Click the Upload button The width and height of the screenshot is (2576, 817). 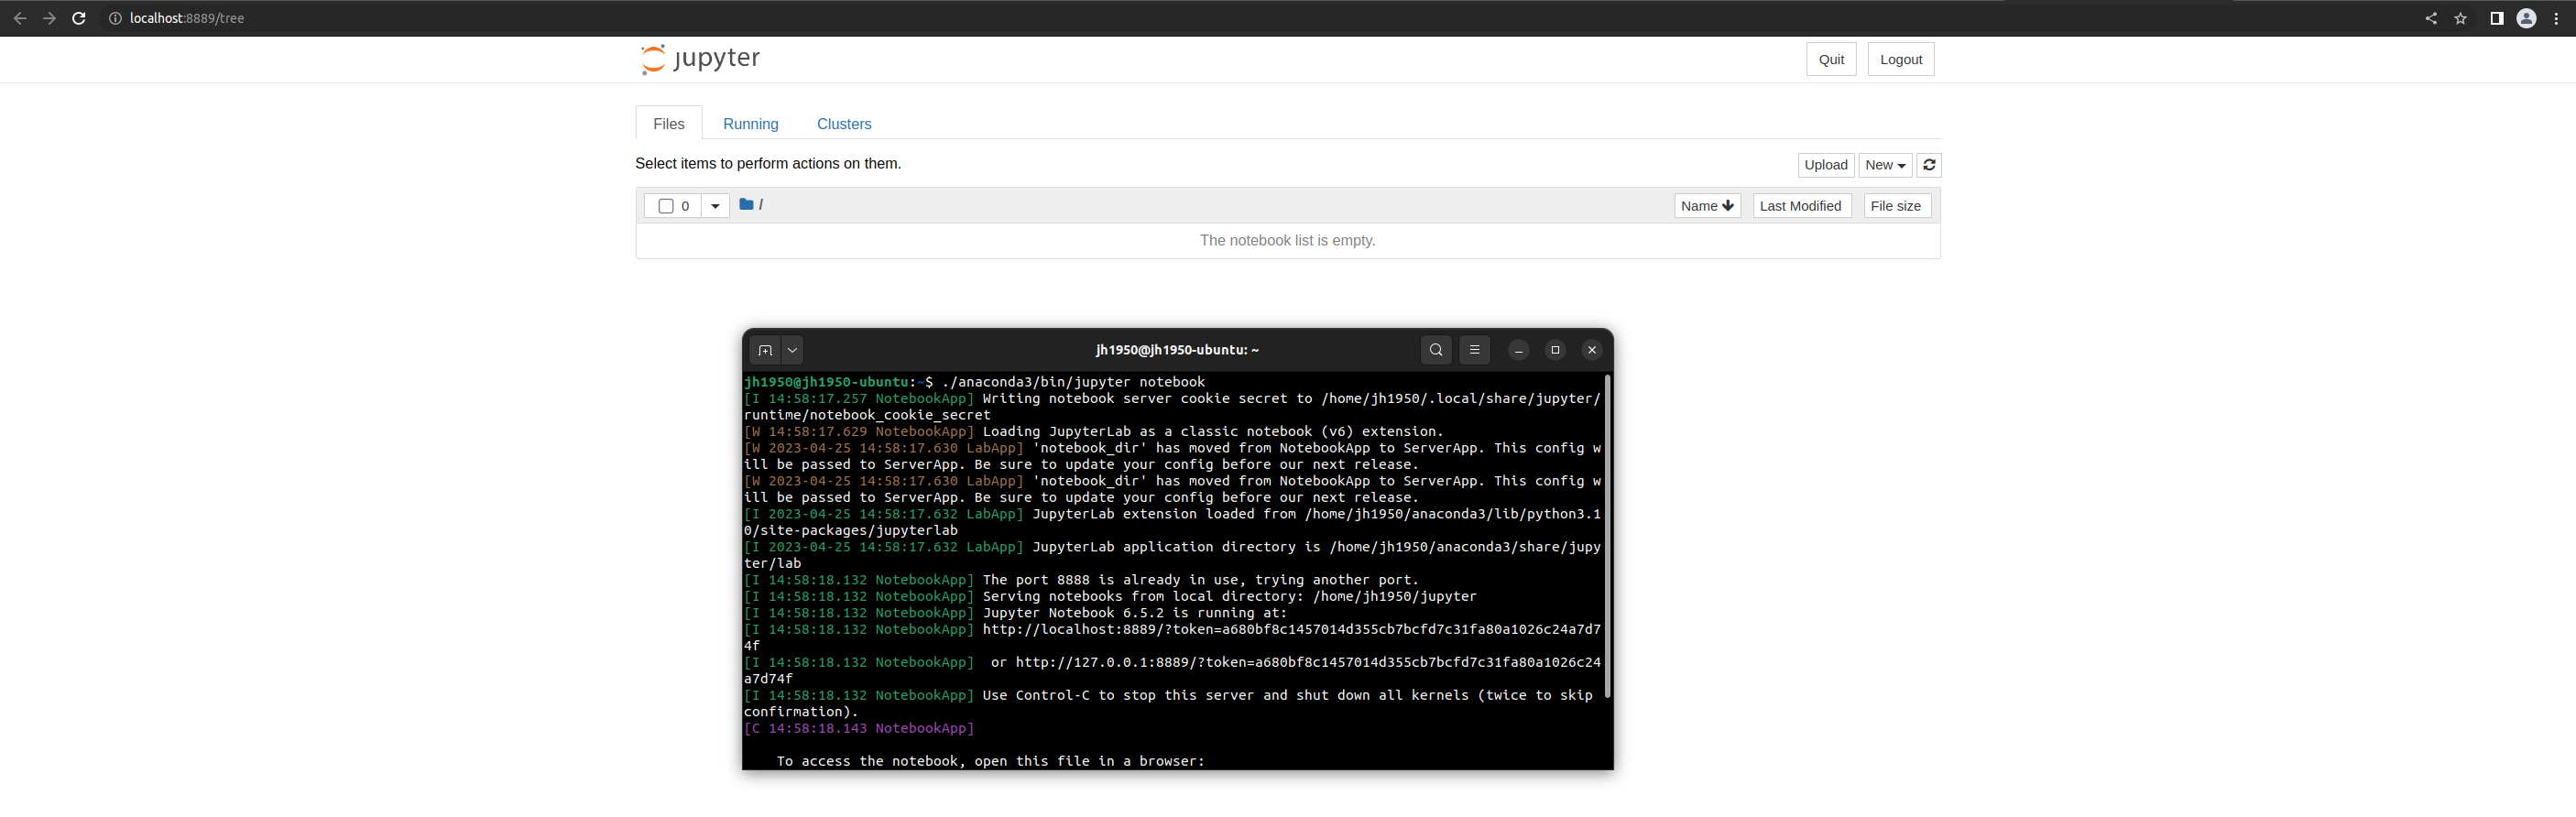pyautogui.click(x=1826, y=165)
